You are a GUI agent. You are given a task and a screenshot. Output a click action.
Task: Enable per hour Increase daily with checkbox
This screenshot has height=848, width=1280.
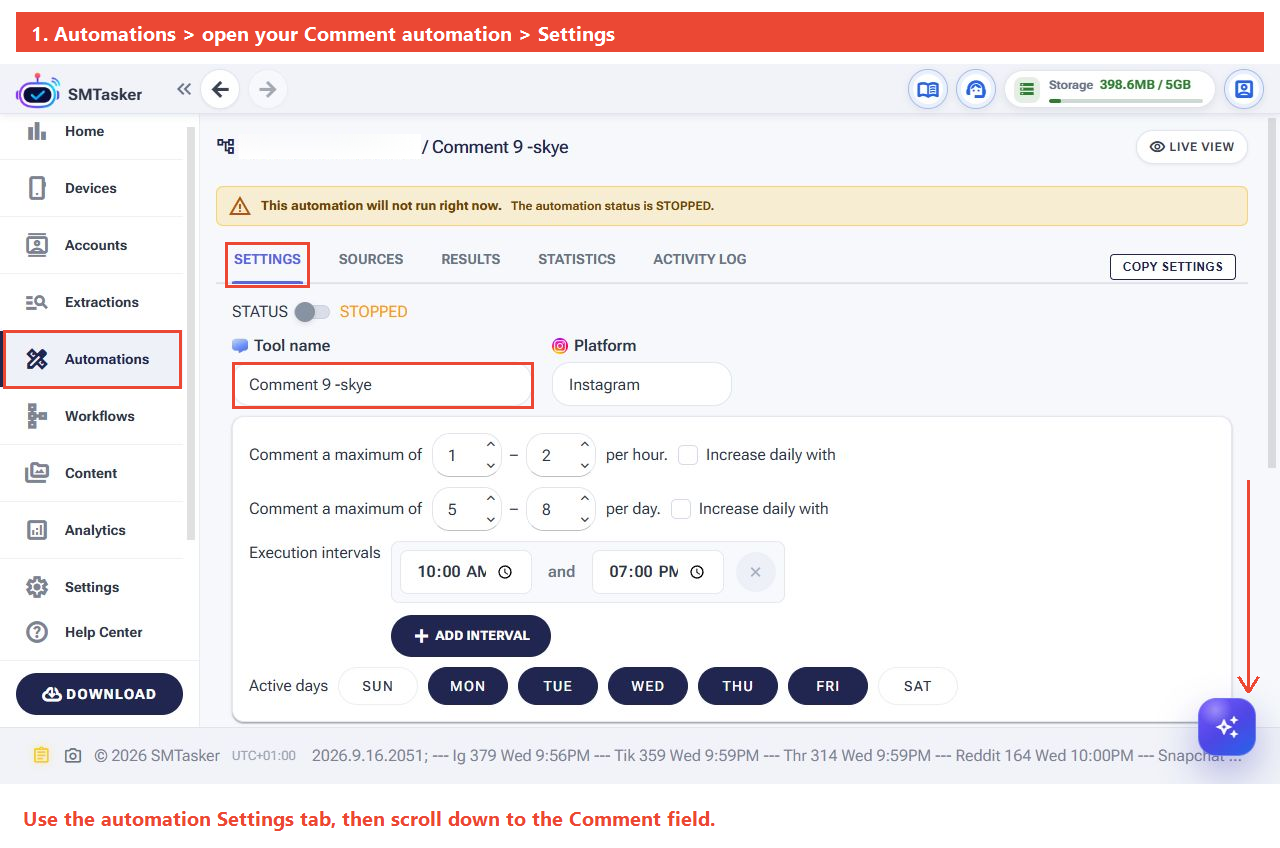click(x=688, y=455)
